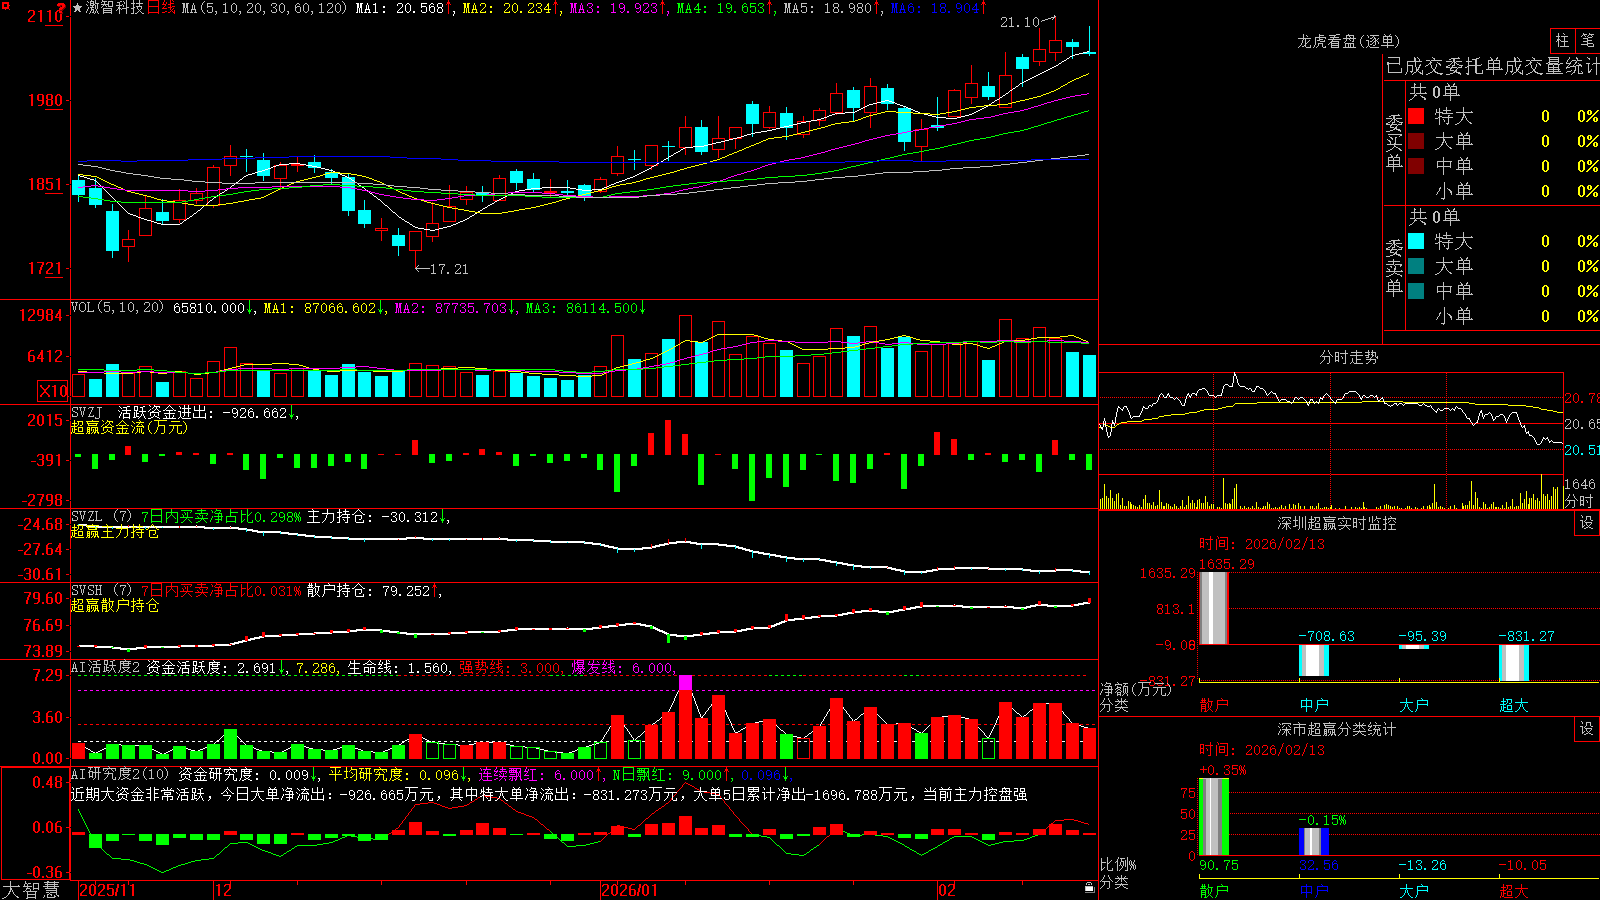Viewport: 1600px width, 900px height.
Task: Click the MA1: 20.568 value
Action: click(399, 8)
